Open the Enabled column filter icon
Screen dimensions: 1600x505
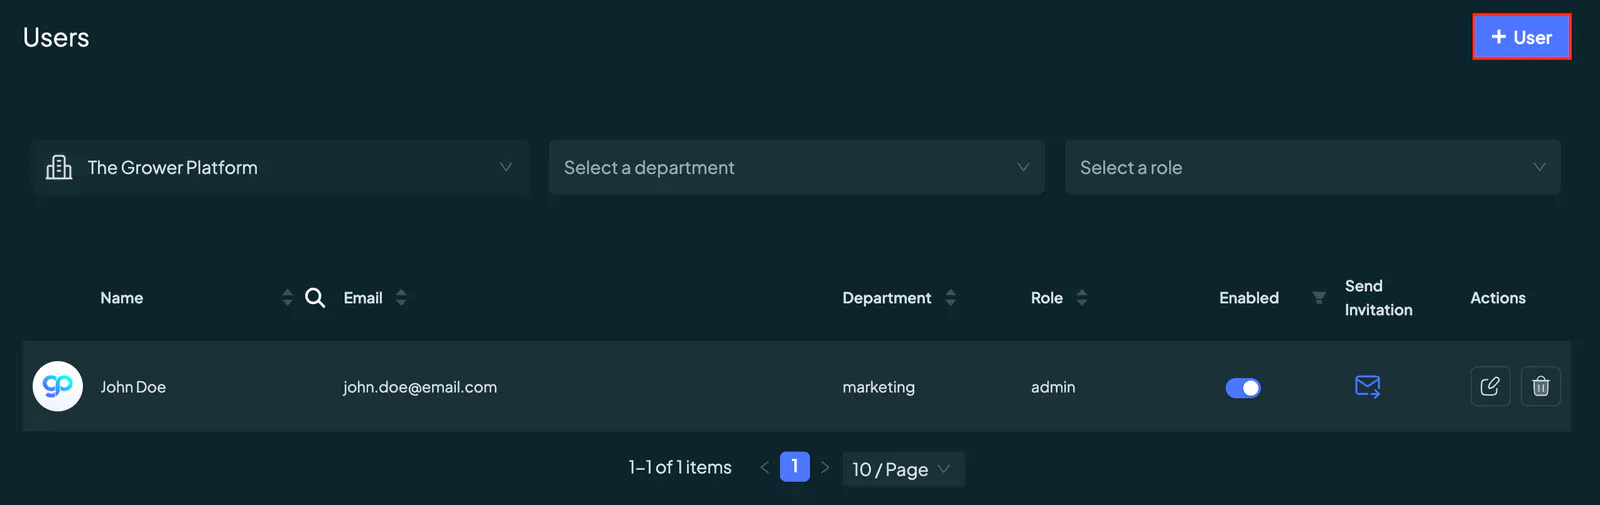point(1319,298)
